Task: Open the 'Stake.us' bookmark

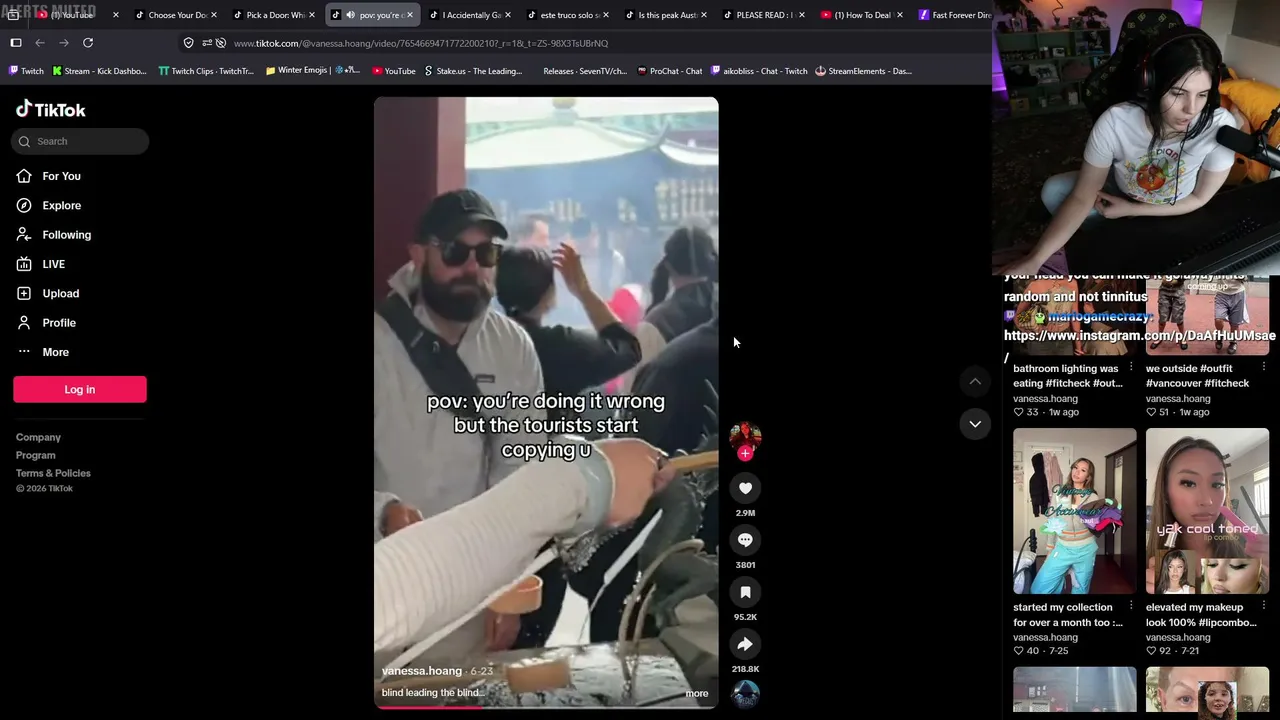Action: [x=473, y=71]
